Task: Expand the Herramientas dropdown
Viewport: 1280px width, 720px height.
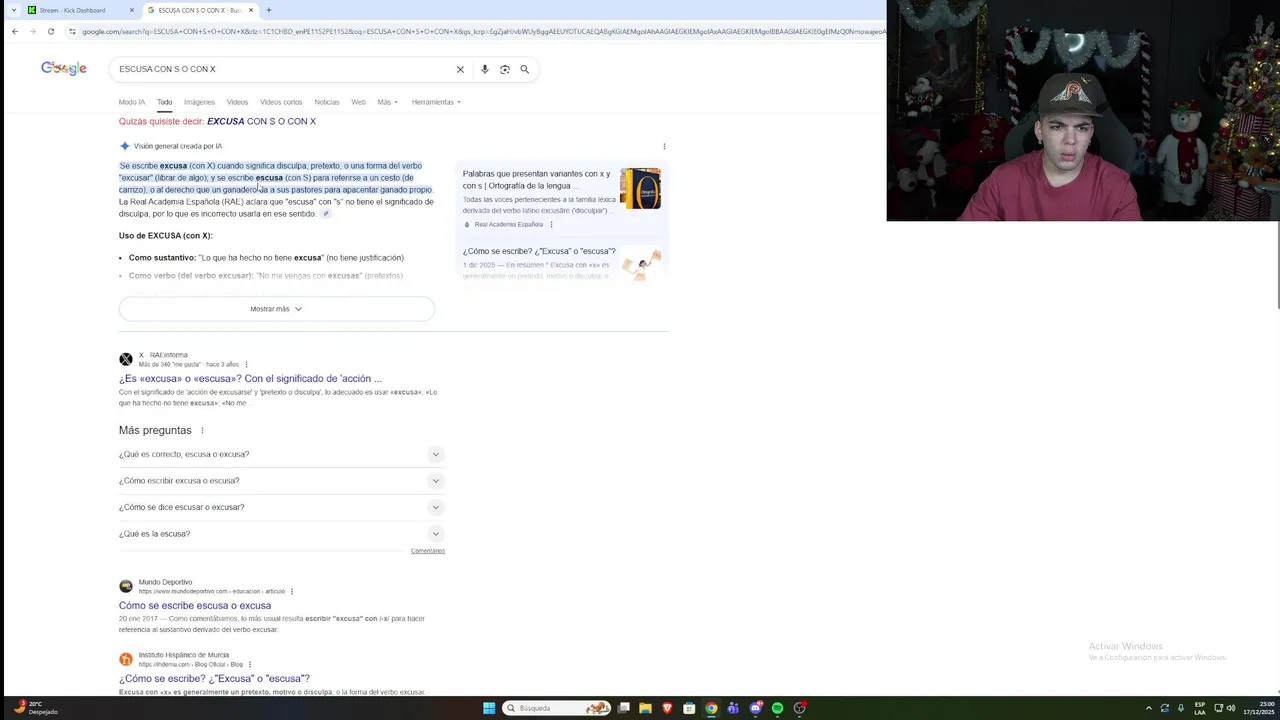Action: click(436, 102)
